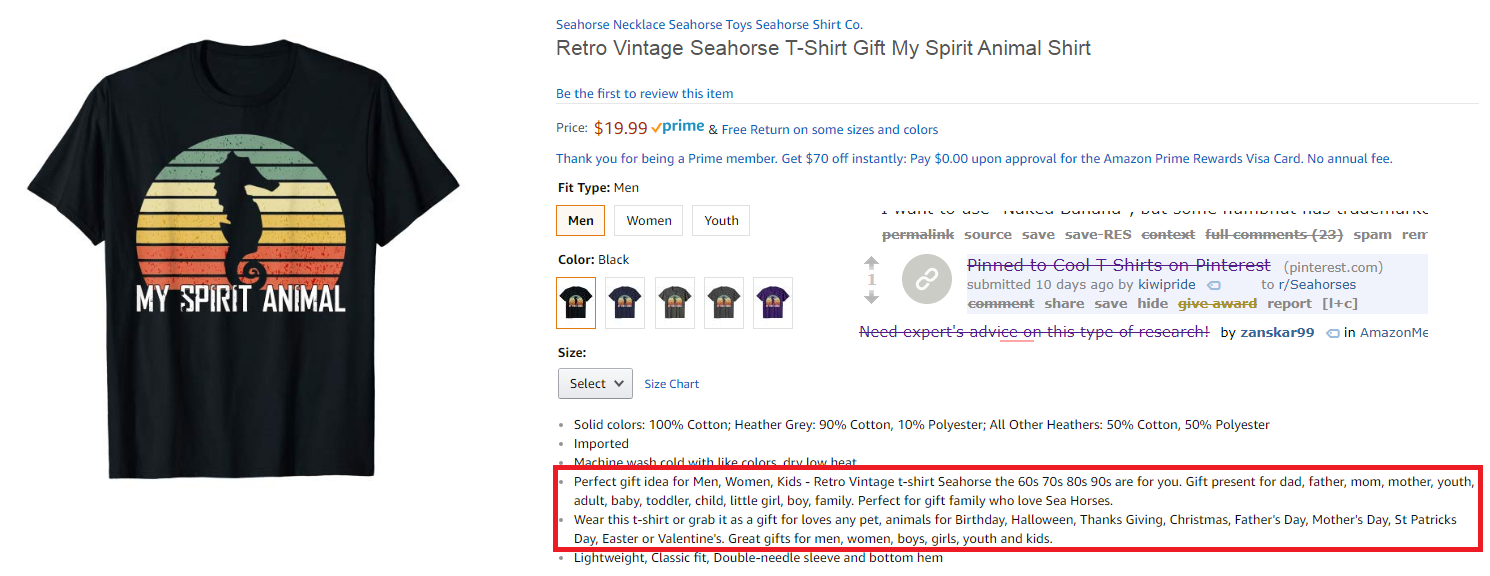Choose the purple shirt color swatch

pos(772,303)
